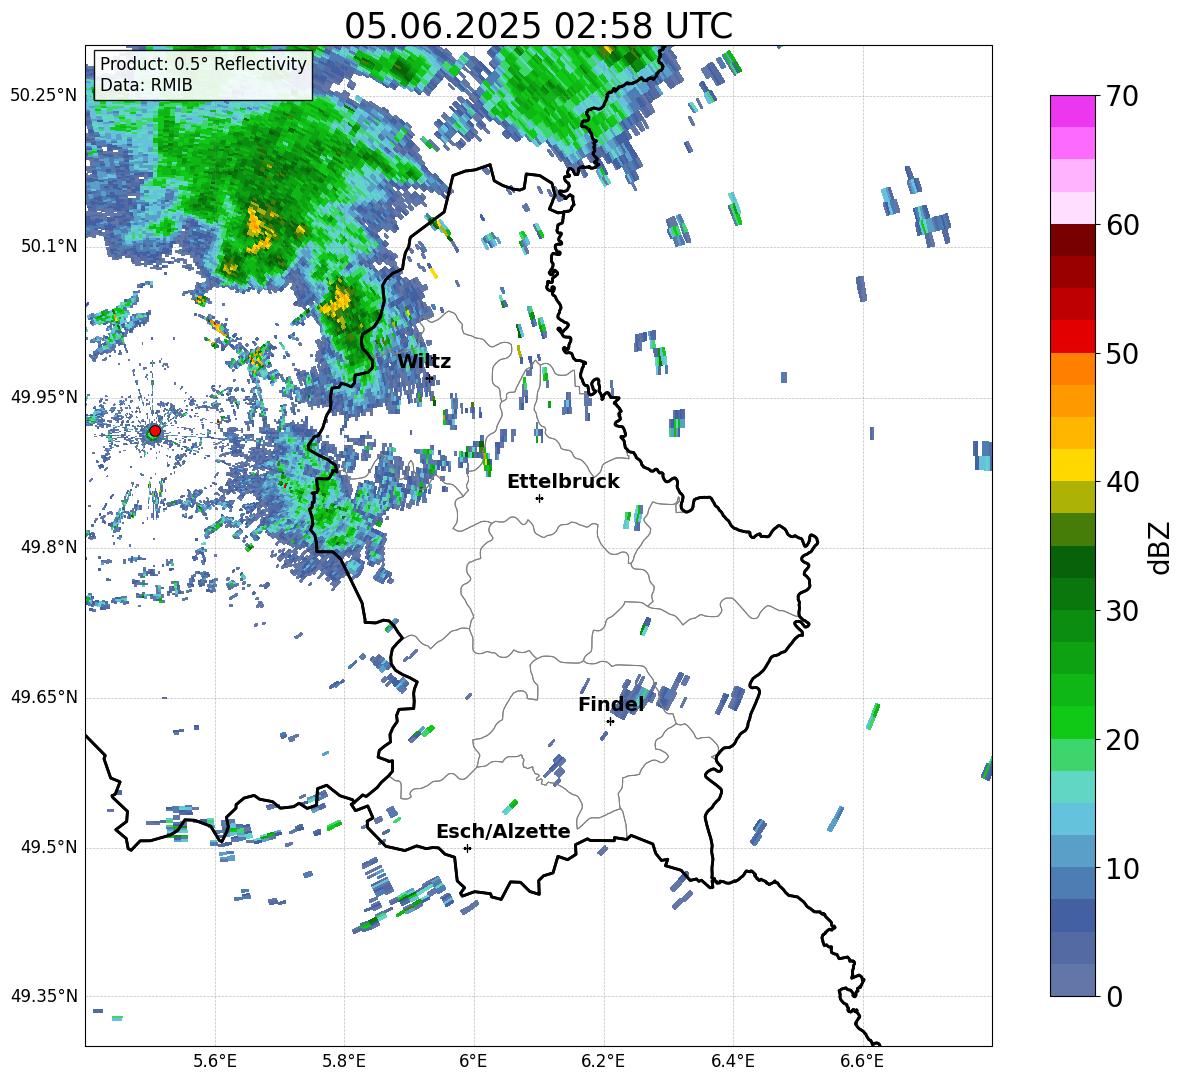
Task: Click the 5.6°E longitude label
Action: pos(215,1061)
